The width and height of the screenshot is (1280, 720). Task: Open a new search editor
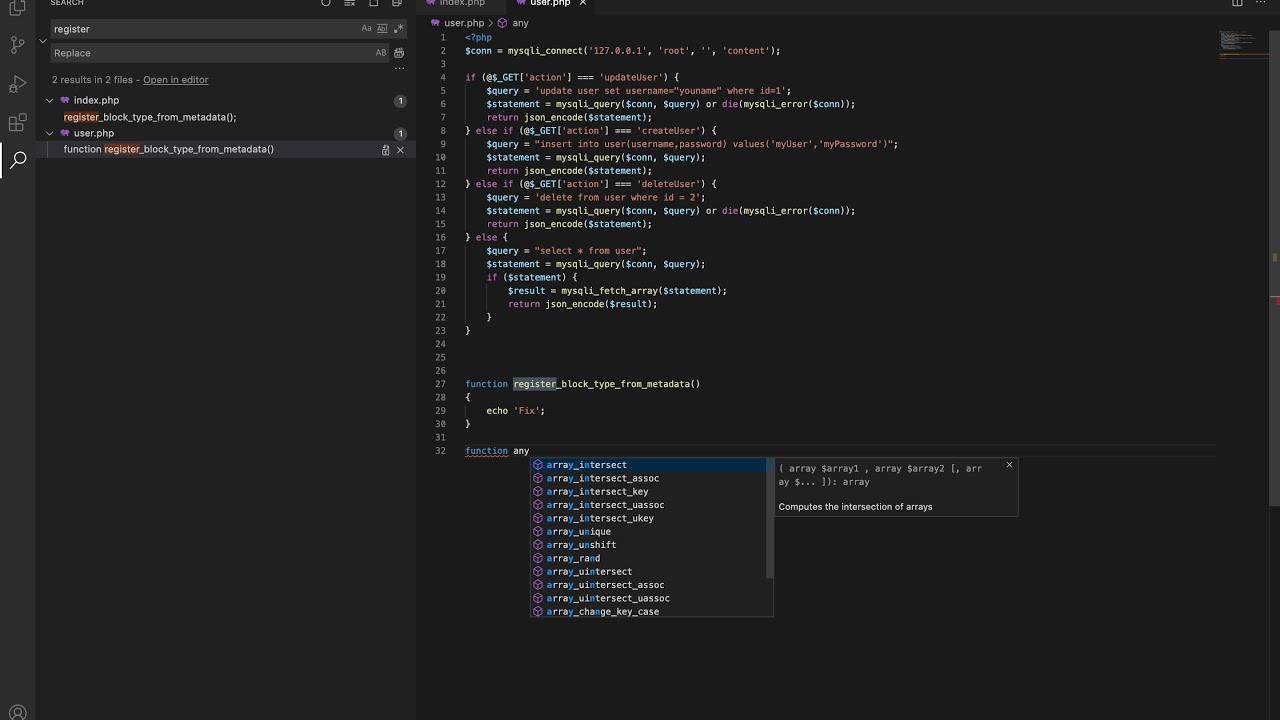coord(373,3)
